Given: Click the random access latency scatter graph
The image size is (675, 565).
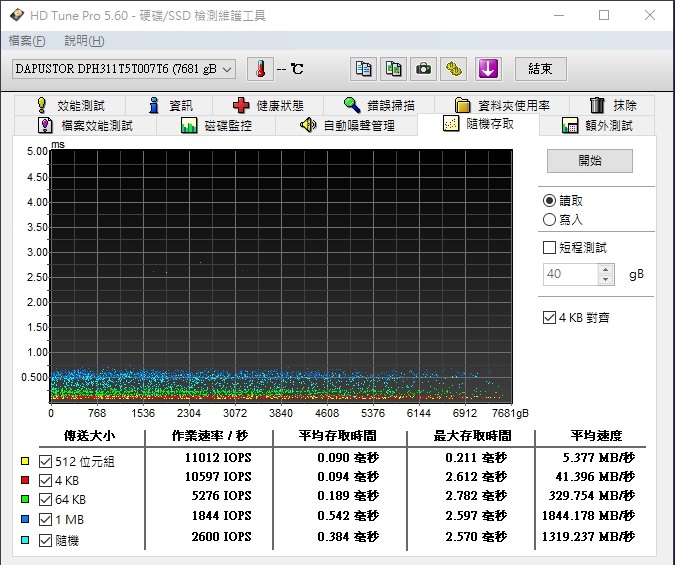Looking at the screenshot, I should point(281,276).
